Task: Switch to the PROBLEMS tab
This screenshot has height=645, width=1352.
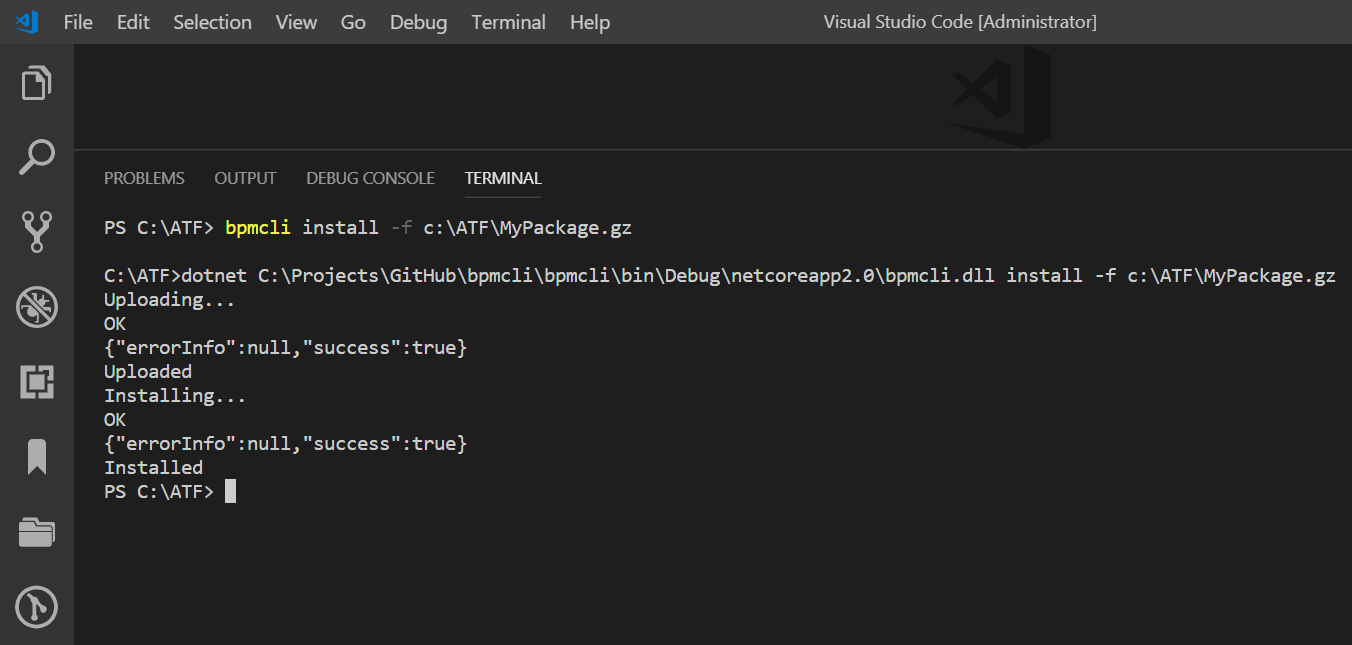Action: coord(144,178)
